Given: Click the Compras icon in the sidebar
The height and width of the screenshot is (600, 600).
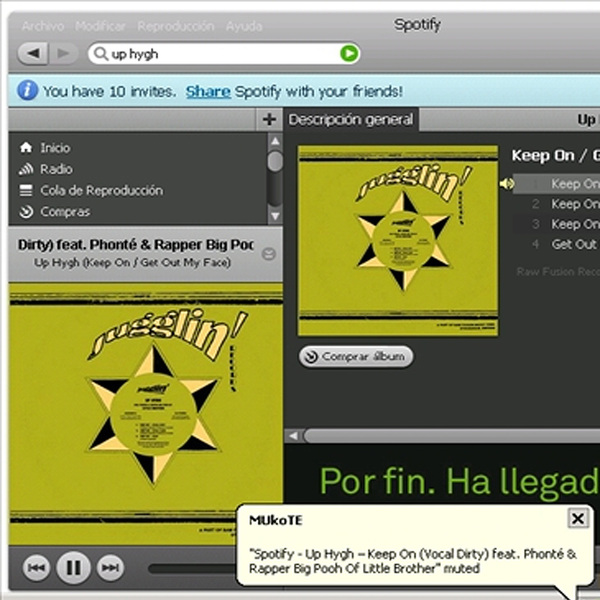Looking at the screenshot, I should [26, 212].
